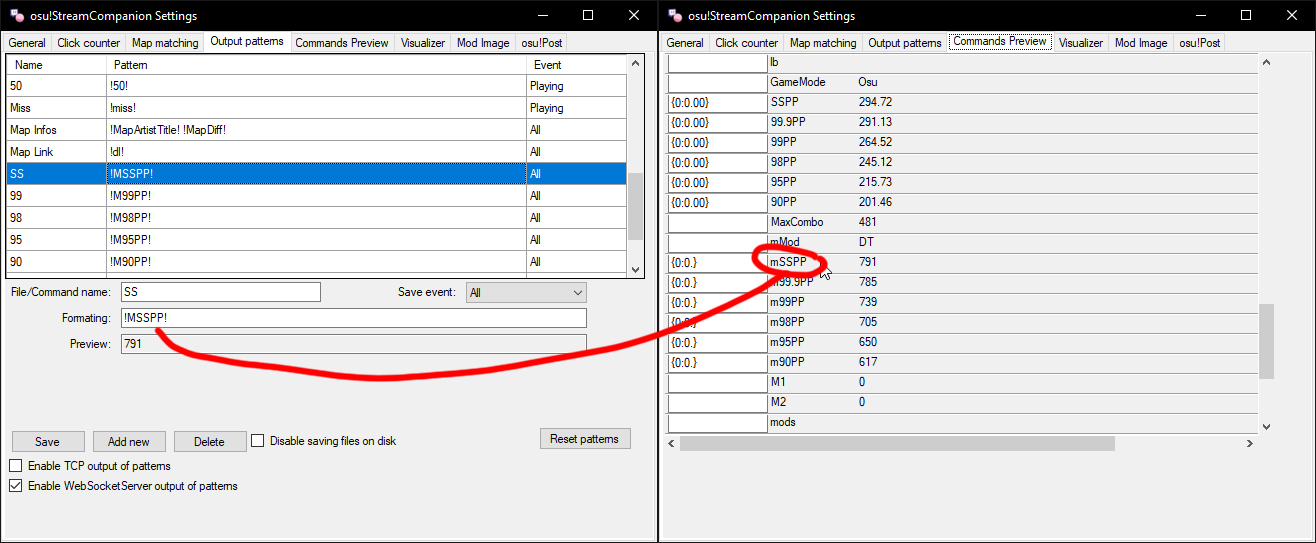The width and height of the screenshot is (1316, 543).
Task: Open the Visualizer tab in the right window
Action: pos(1080,43)
